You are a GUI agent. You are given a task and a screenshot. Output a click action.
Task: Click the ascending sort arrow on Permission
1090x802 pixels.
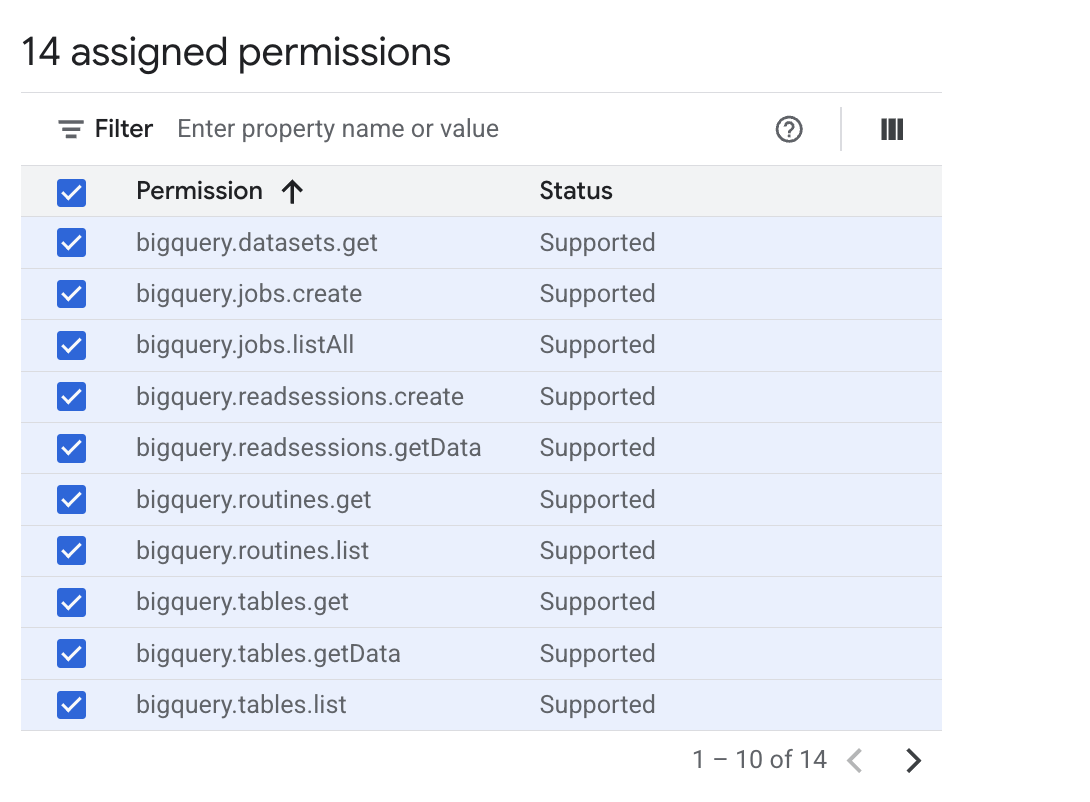pyautogui.click(x=291, y=191)
